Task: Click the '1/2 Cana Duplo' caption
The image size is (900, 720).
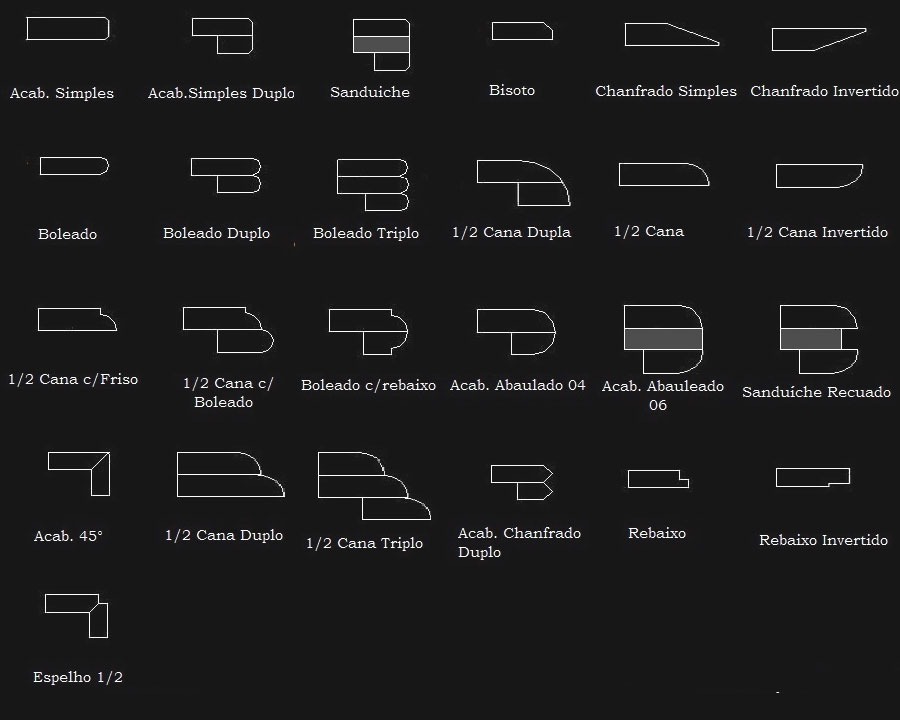Action: point(224,535)
